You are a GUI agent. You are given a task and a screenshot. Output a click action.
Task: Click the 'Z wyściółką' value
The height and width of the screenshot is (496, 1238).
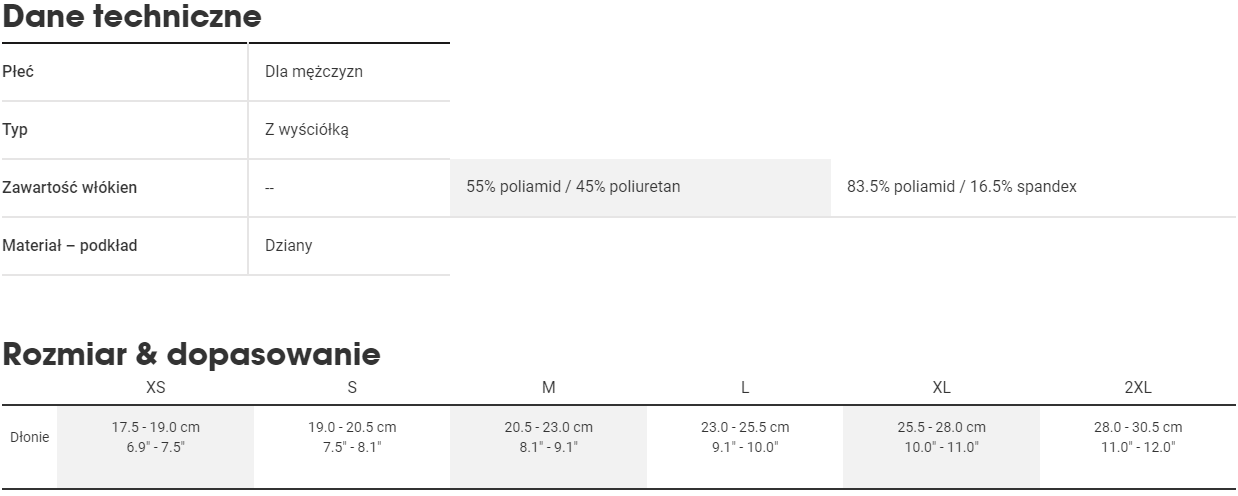click(306, 130)
